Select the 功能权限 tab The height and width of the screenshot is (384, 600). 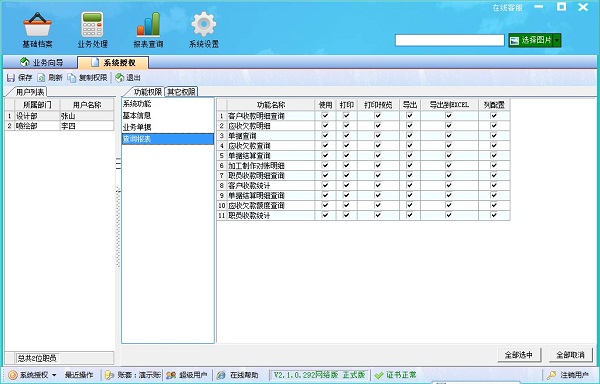(148, 92)
